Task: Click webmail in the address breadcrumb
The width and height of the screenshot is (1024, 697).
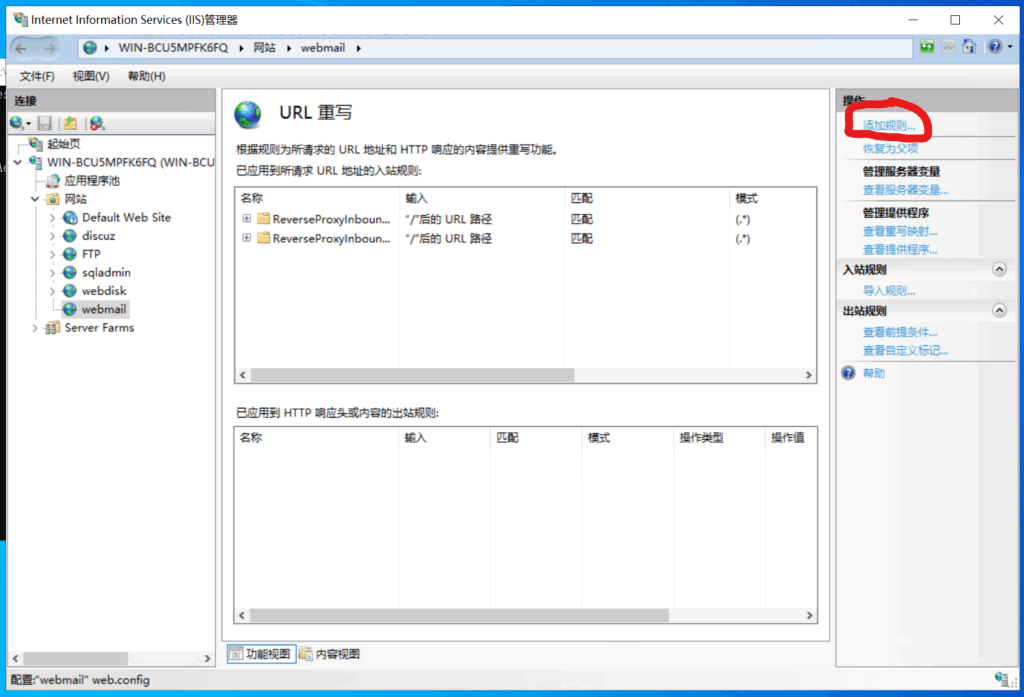Action: pyautogui.click(x=323, y=48)
